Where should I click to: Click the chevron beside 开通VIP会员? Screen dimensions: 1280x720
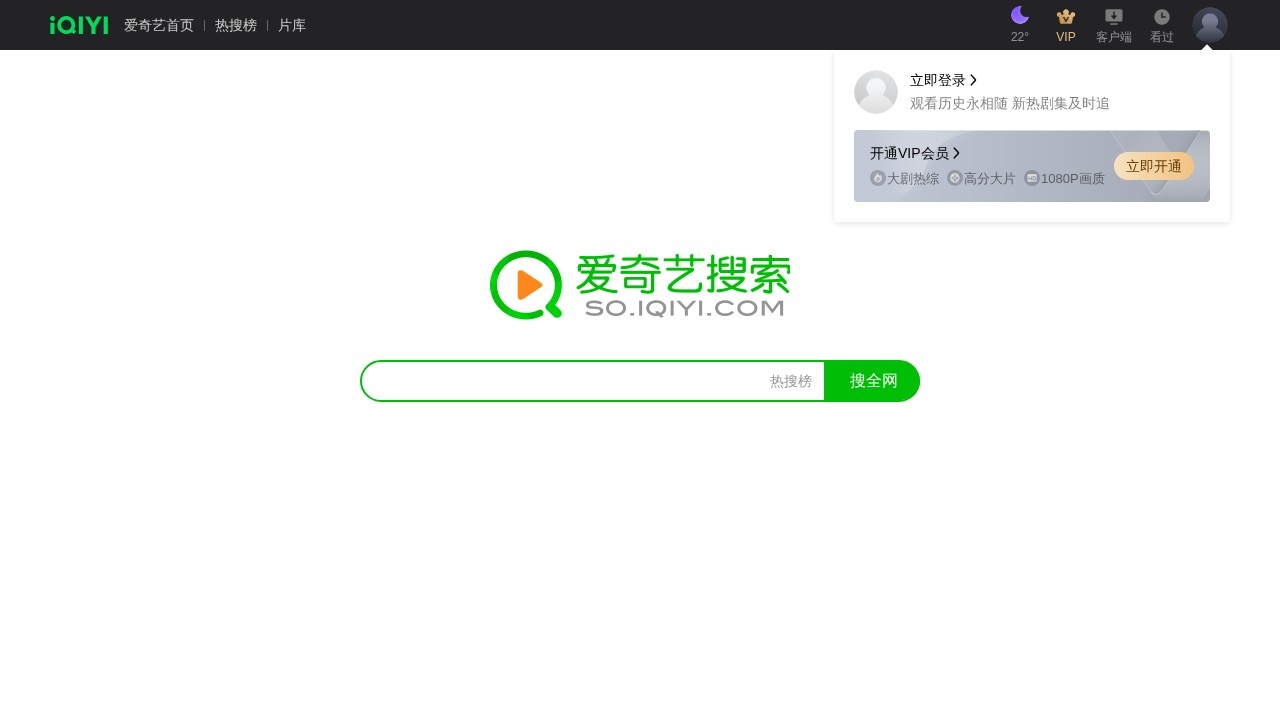(x=956, y=153)
